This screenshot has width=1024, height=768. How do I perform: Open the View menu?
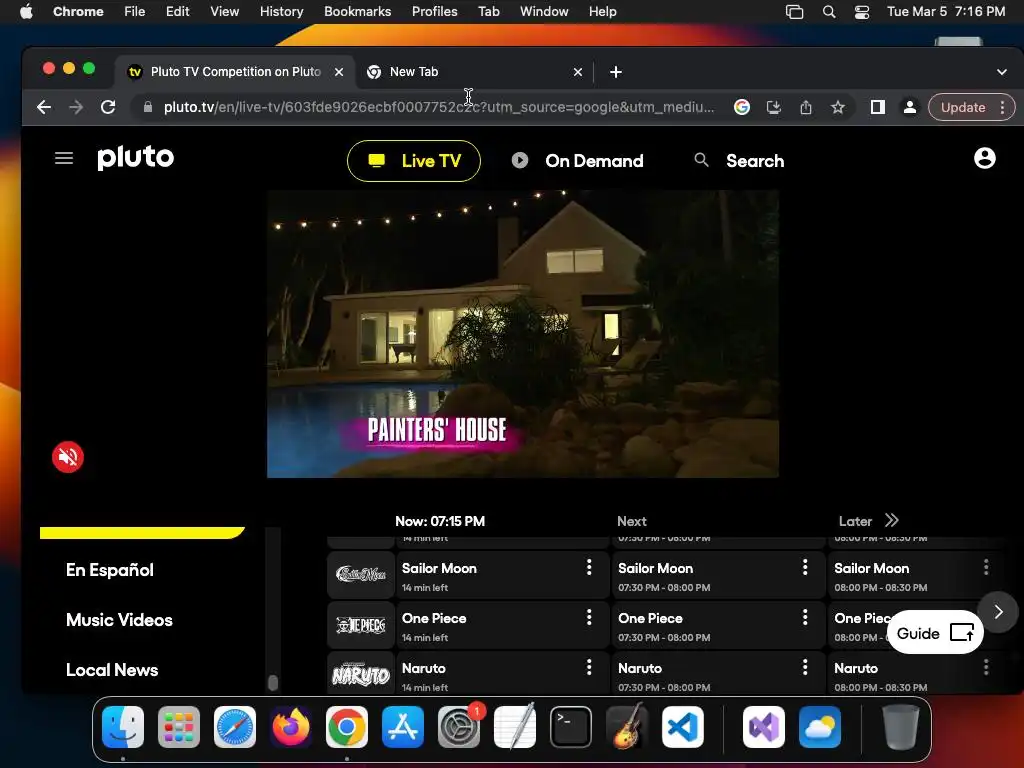coord(225,11)
